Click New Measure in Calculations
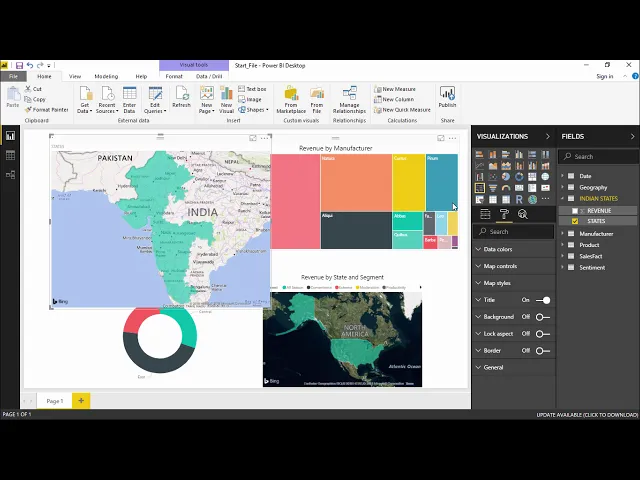The image size is (640, 480). tap(395, 89)
